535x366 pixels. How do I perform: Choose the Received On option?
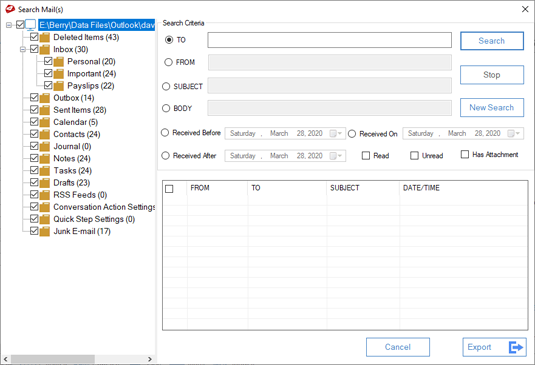[352, 134]
